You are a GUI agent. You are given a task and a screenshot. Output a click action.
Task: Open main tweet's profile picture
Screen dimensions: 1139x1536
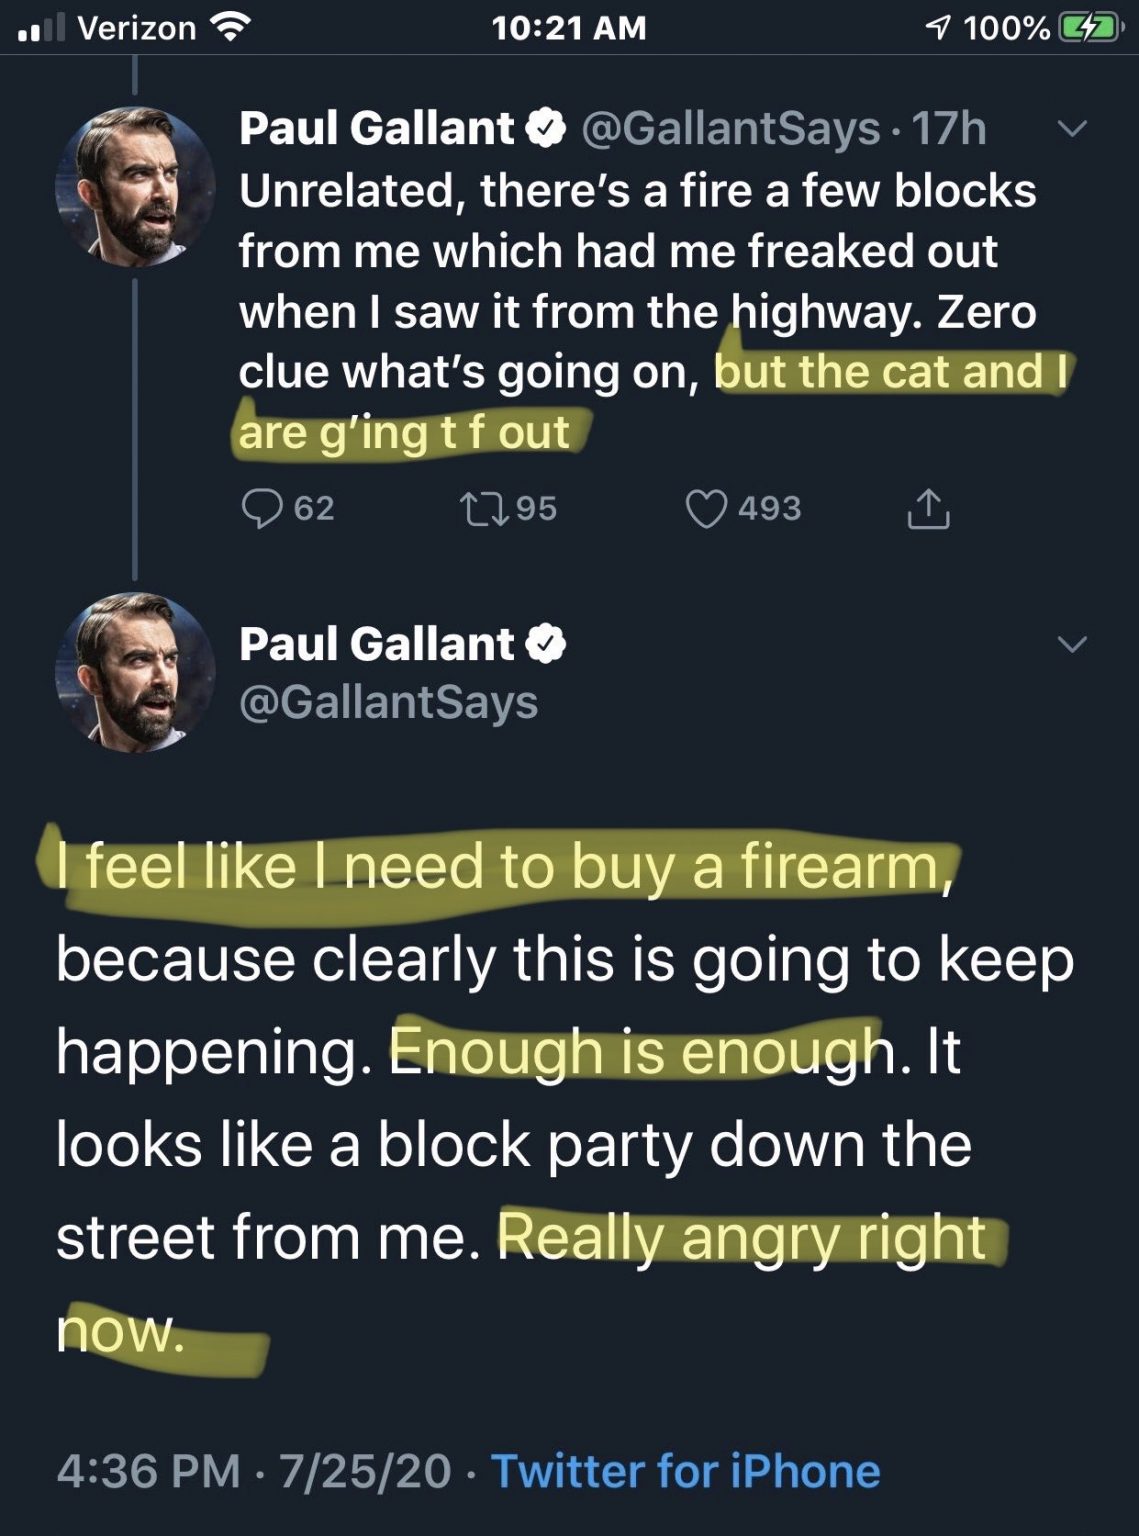pos(135,672)
